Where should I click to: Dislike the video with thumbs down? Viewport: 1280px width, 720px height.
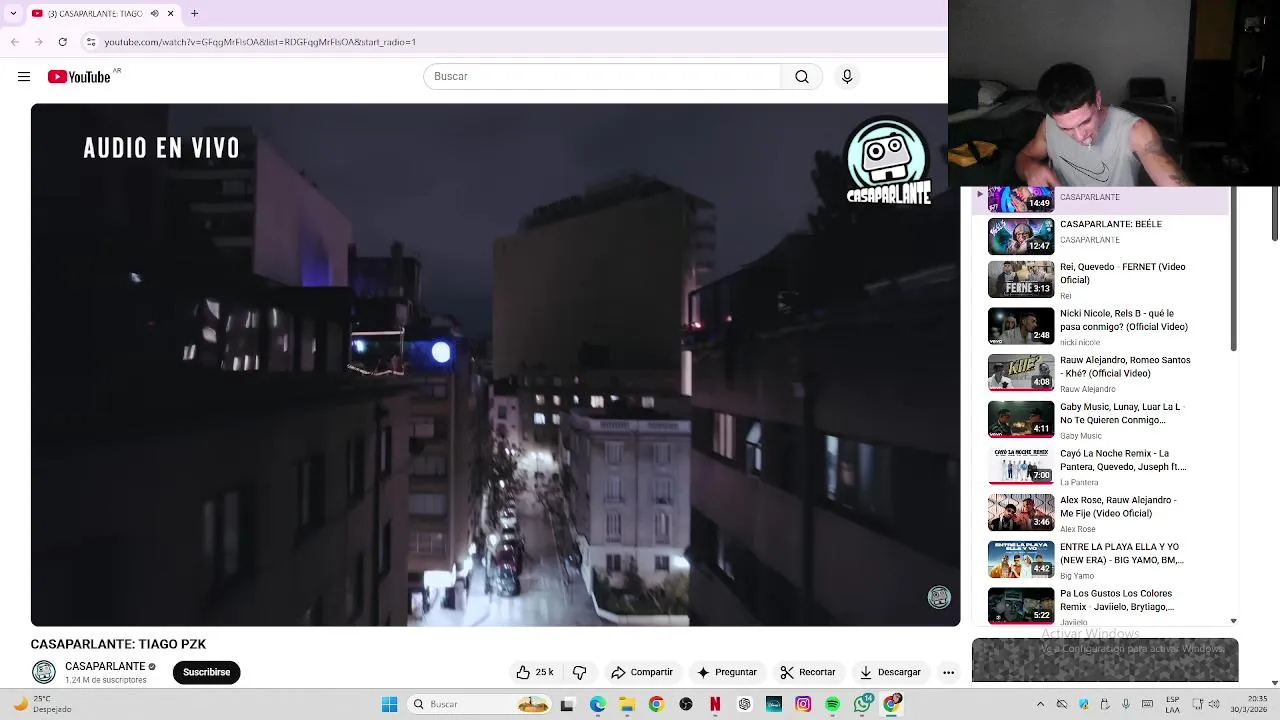coord(579,672)
